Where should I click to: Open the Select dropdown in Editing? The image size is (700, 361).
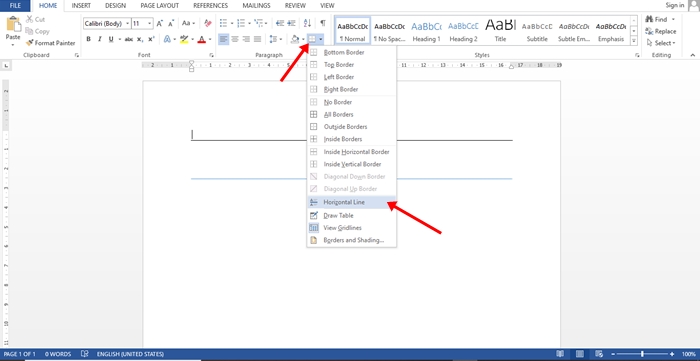click(x=661, y=43)
